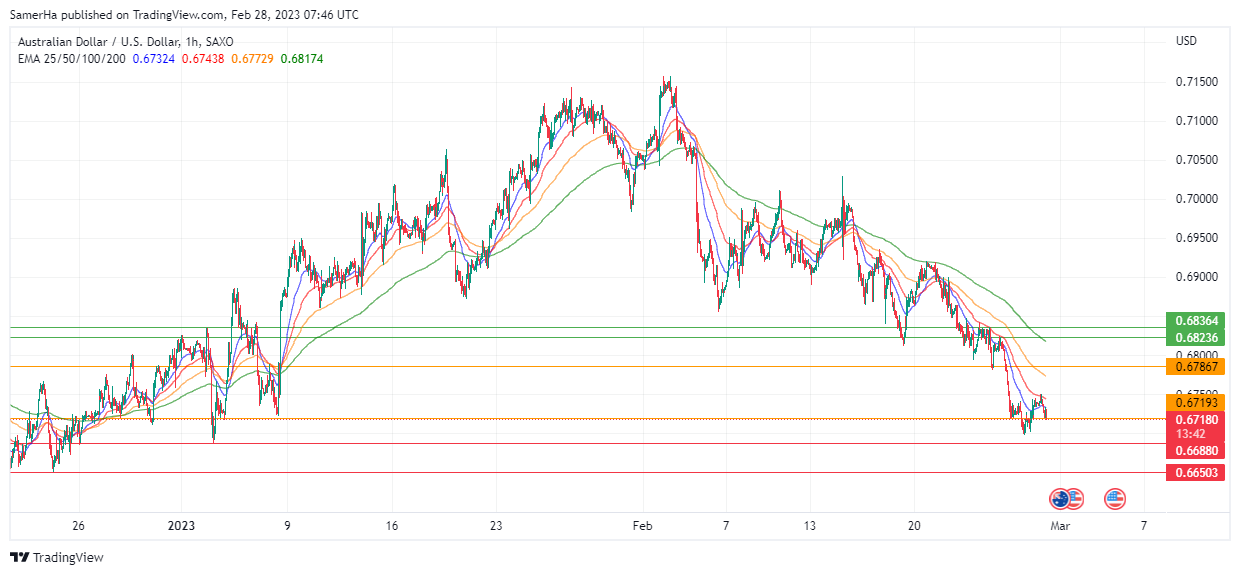Select the green EMA value 0.68174

(x=301, y=59)
